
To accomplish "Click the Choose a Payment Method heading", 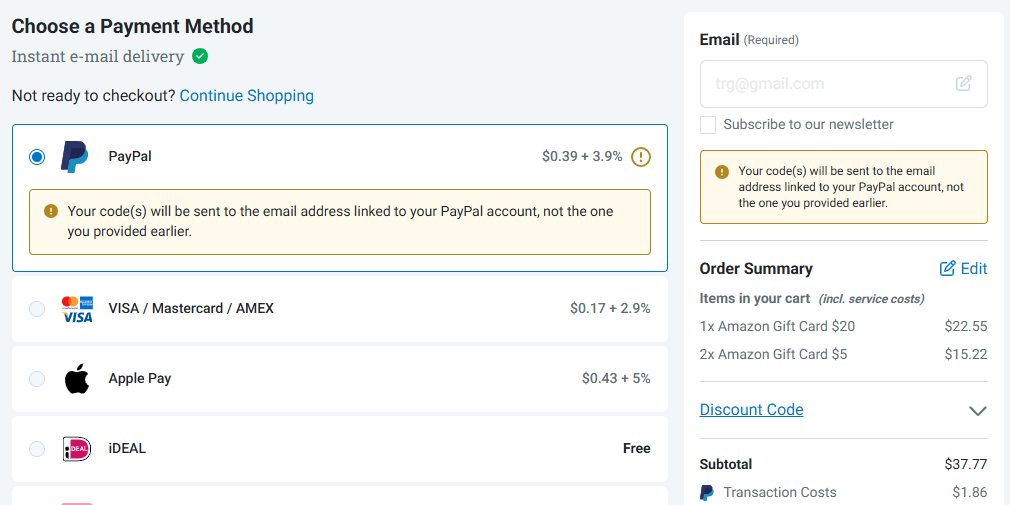I will [133, 26].
